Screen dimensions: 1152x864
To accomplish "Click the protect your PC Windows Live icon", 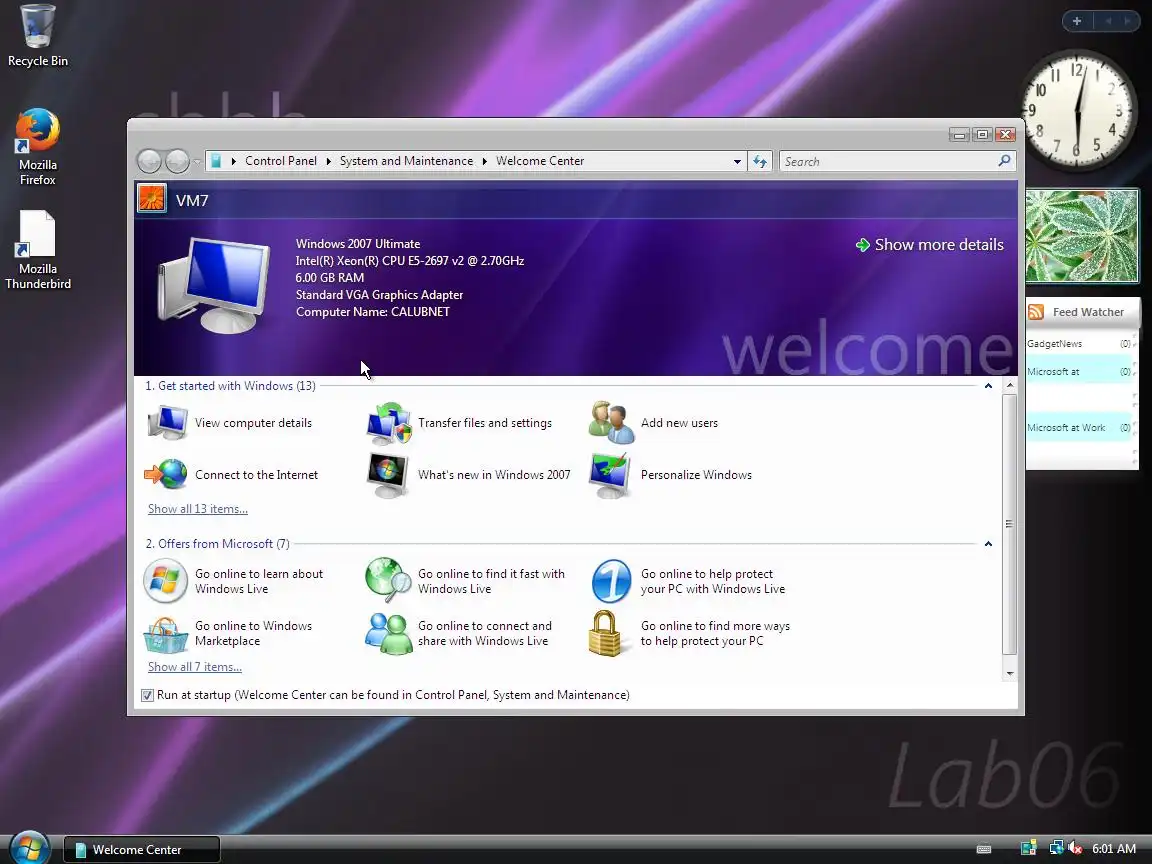I will pos(611,581).
